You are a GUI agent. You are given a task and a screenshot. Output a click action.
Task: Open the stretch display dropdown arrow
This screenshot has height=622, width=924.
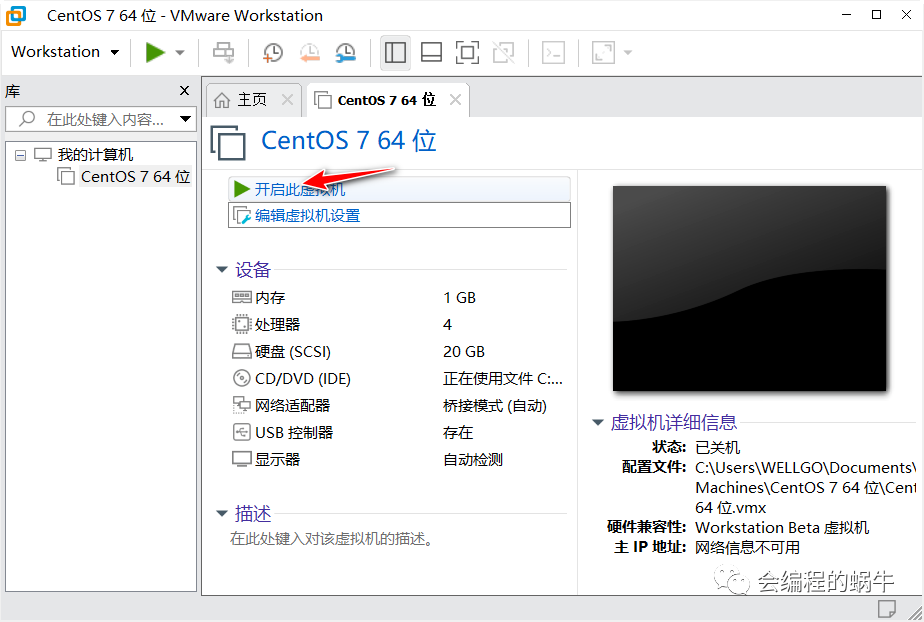(x=628, y=52)
